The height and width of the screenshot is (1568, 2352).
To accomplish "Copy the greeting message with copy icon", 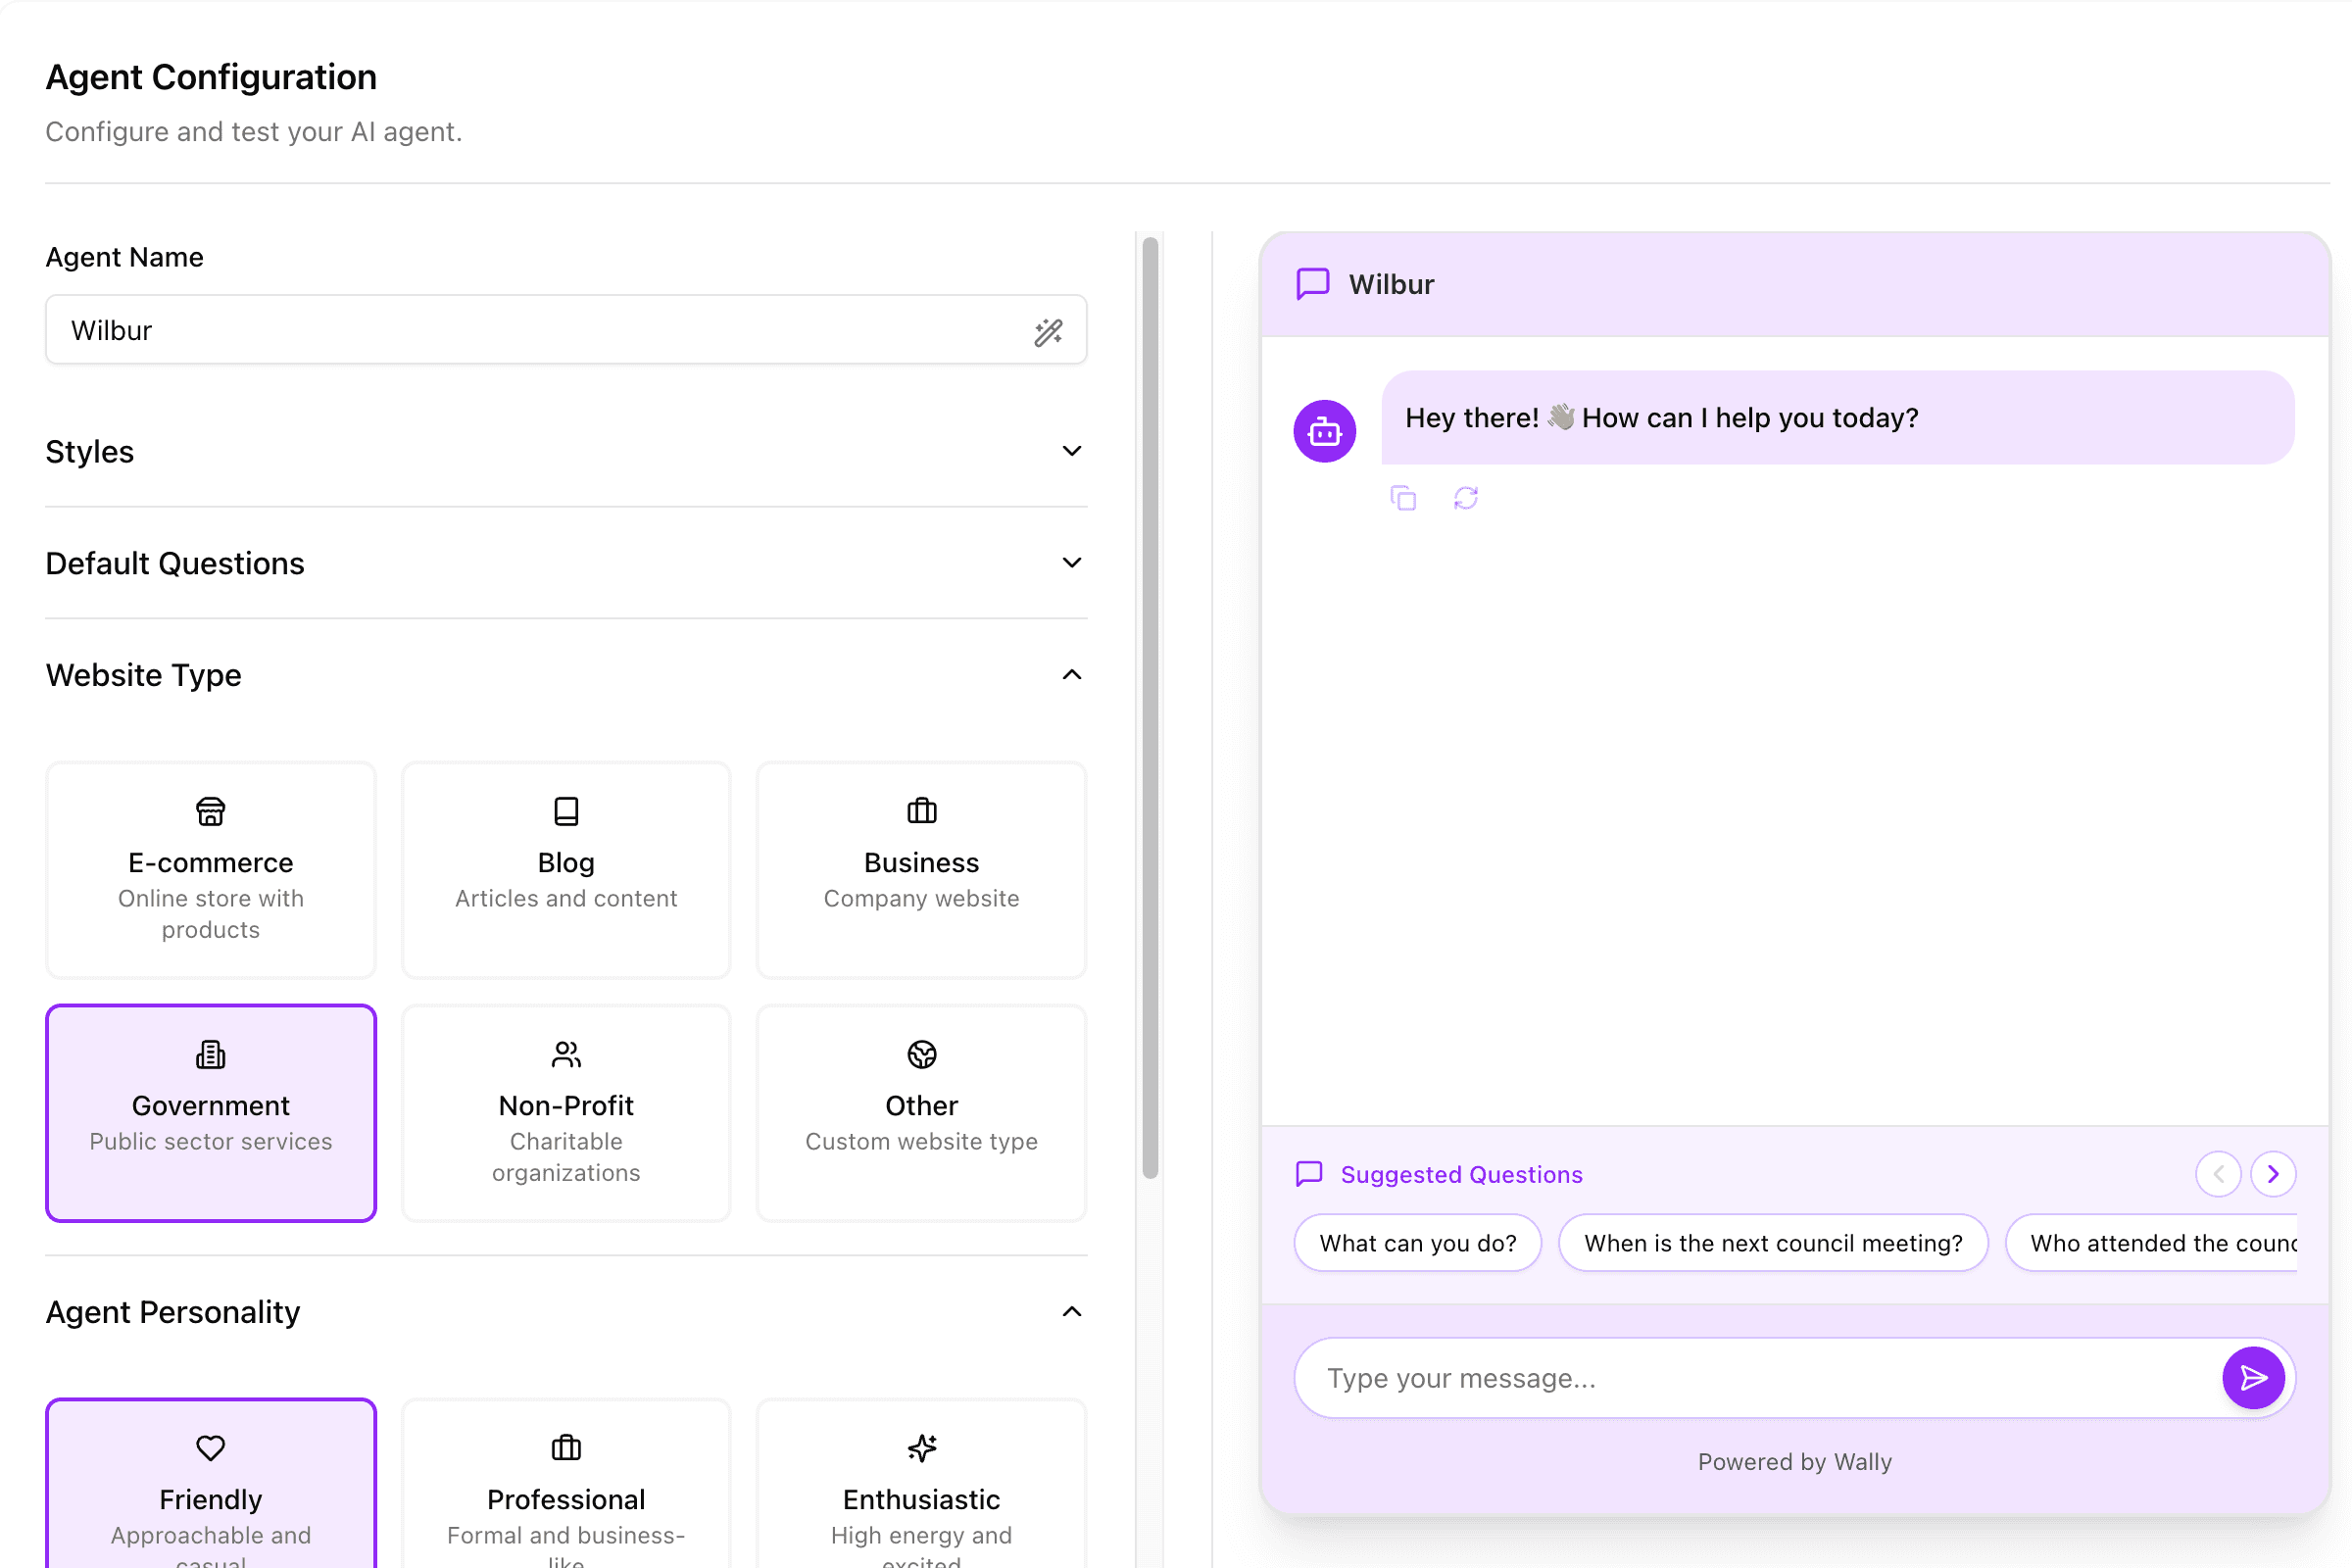I will click(1403, 498).
